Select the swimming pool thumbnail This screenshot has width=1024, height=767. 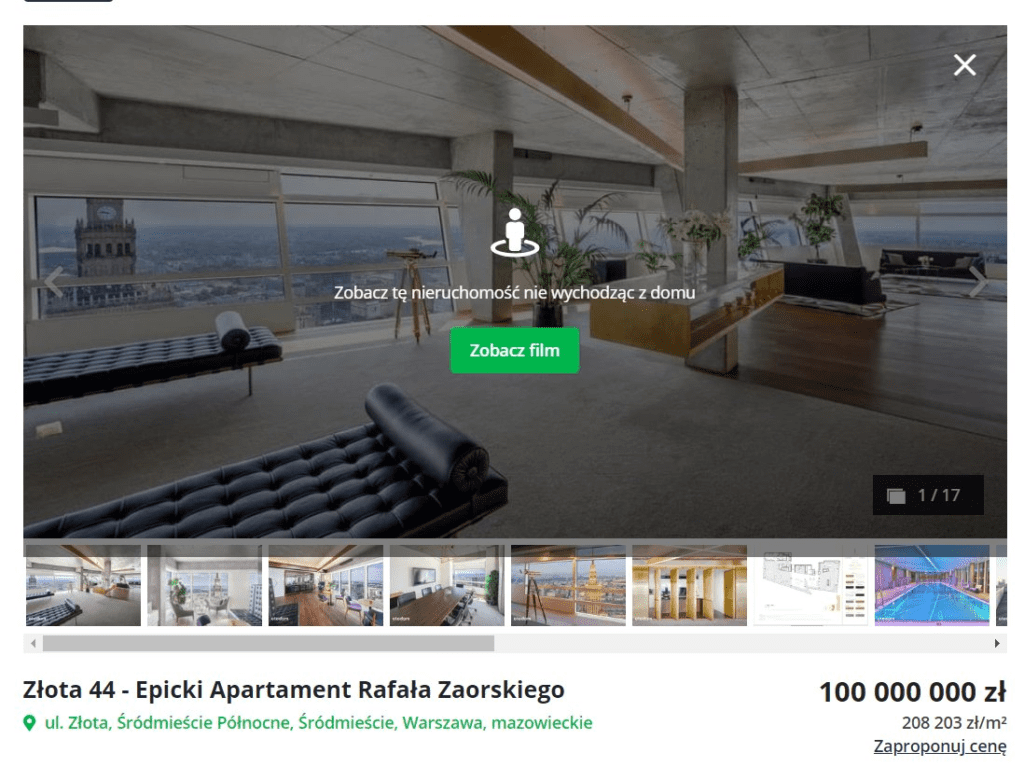932,585
